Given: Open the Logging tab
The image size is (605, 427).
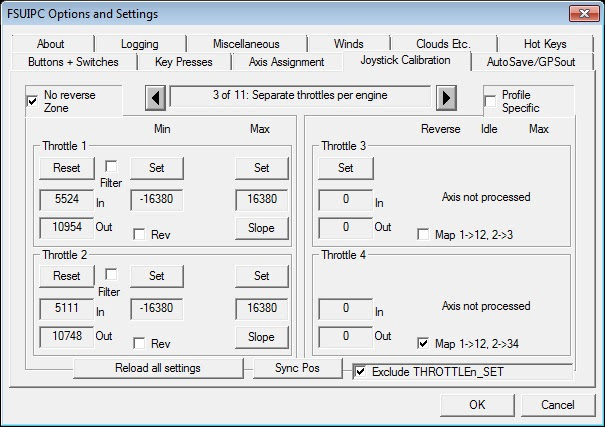Looking at the screenshot, I should [x=140, y=44].
